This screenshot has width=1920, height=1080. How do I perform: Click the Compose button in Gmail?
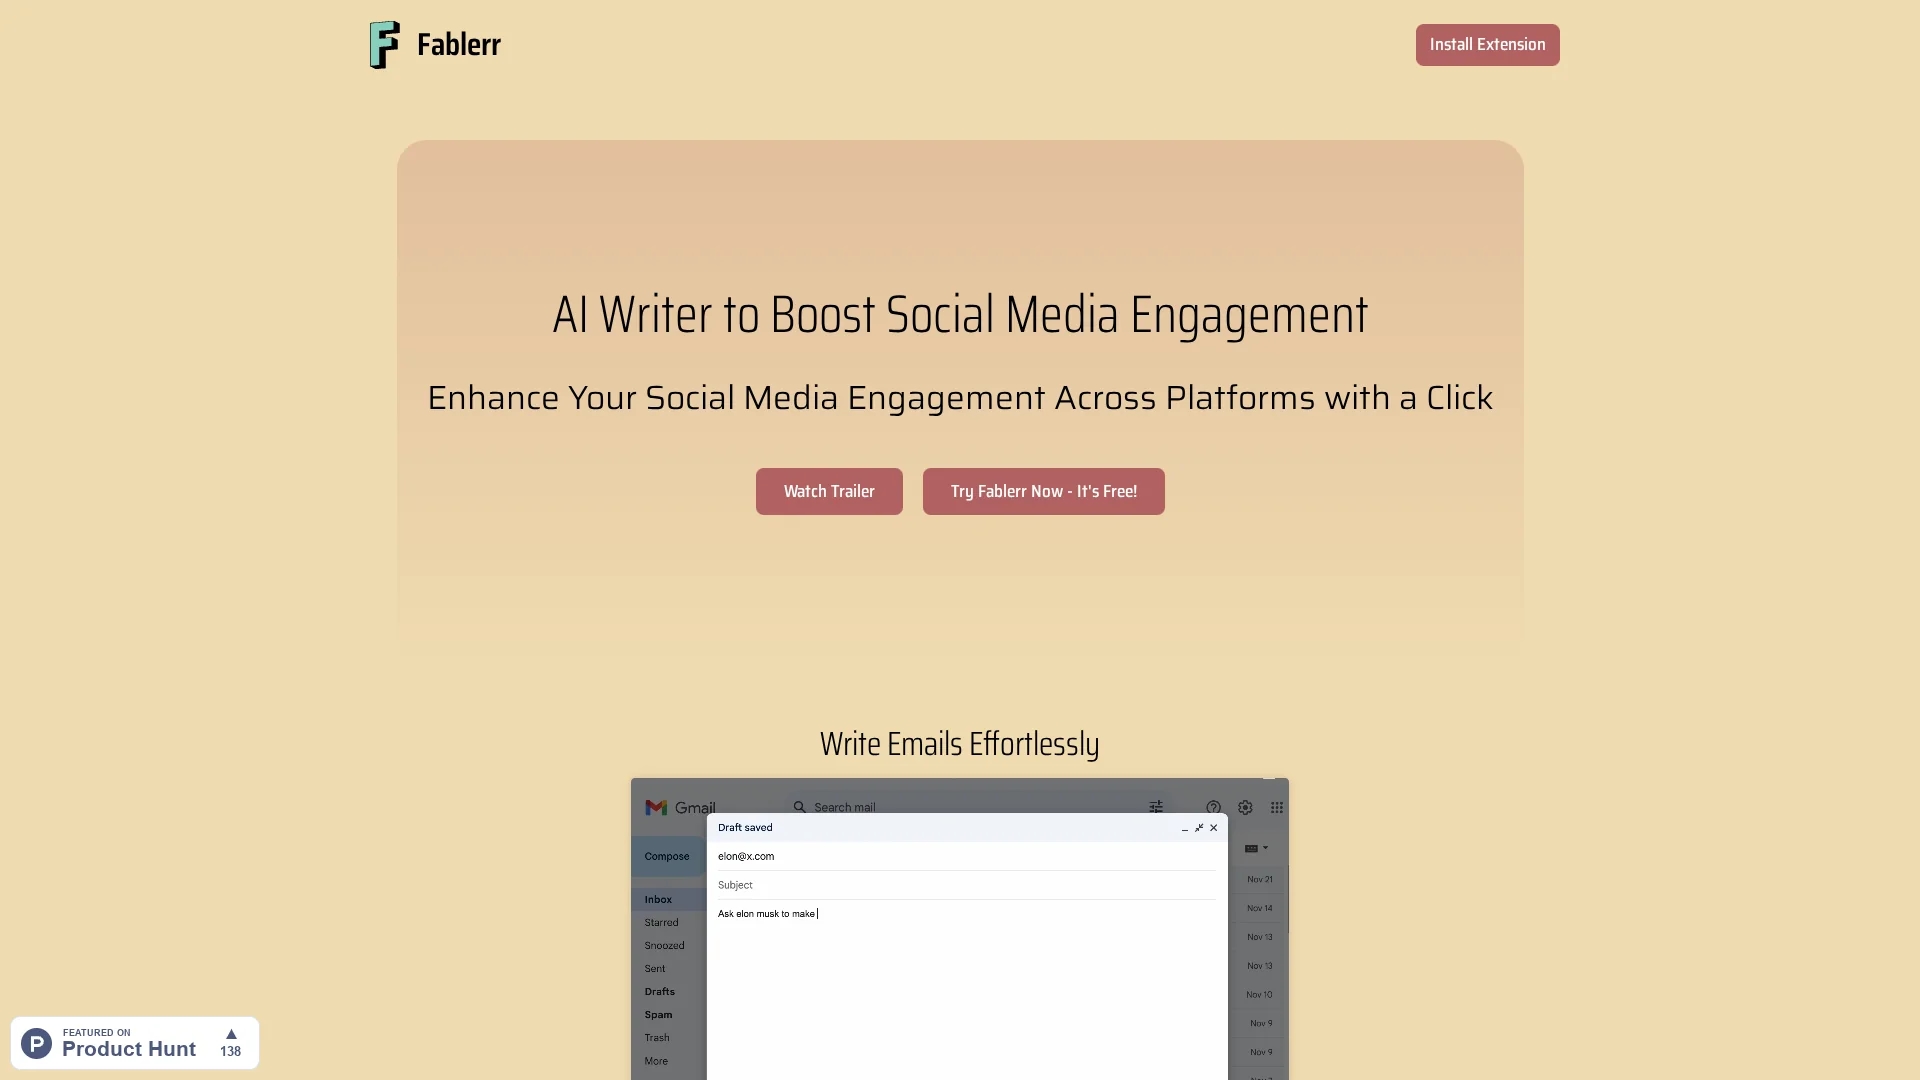coord(667,856)
